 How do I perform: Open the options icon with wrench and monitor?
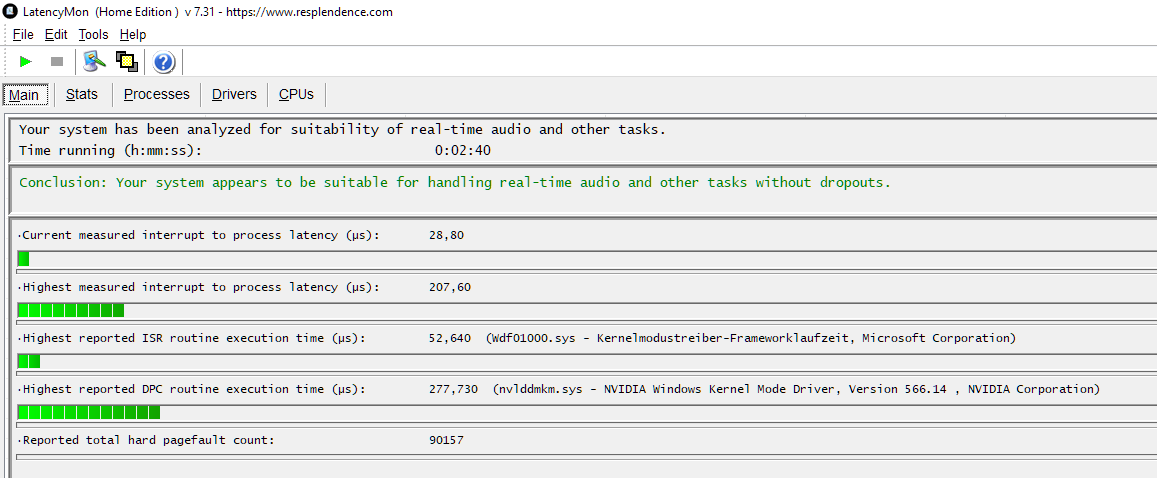(x=94, y=61)
